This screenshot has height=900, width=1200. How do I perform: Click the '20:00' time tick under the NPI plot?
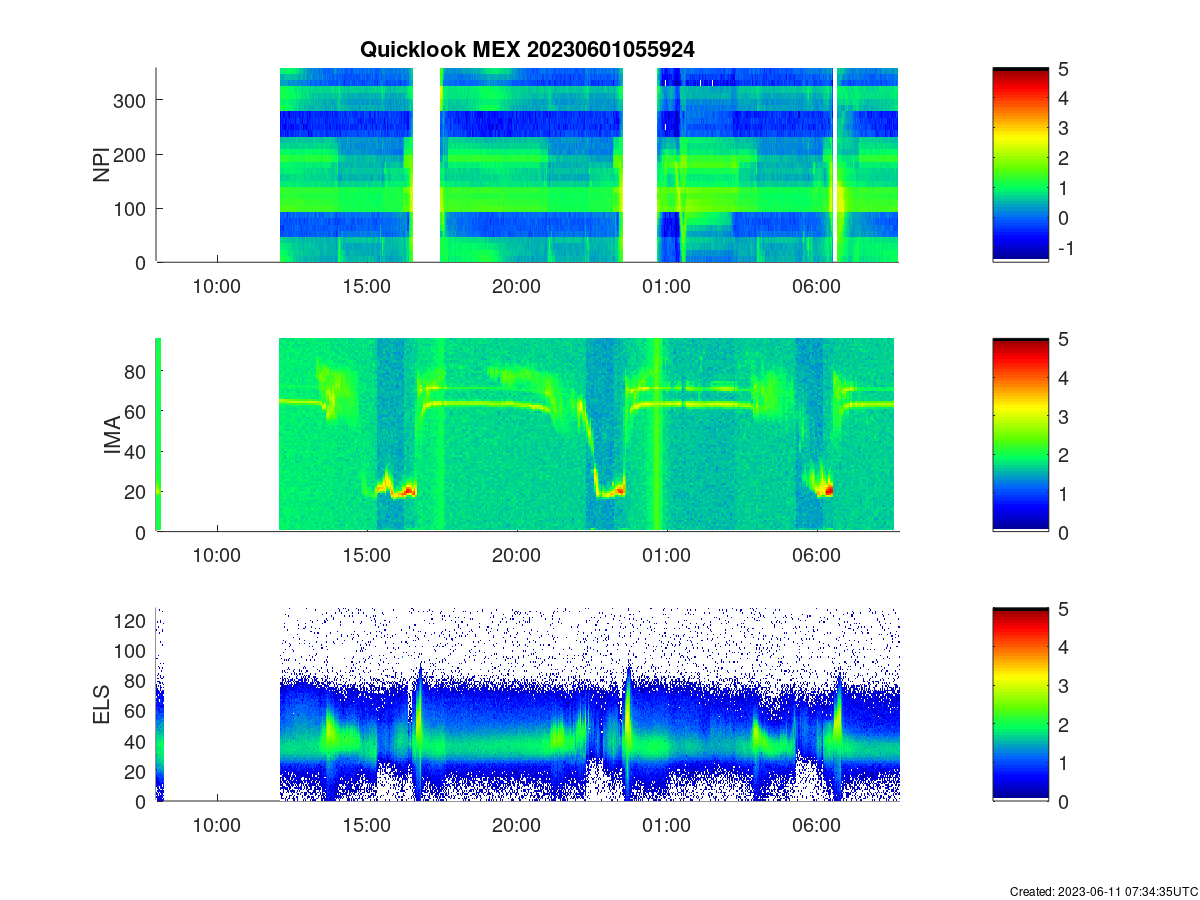pyautogui.click(x=517, y=285)
